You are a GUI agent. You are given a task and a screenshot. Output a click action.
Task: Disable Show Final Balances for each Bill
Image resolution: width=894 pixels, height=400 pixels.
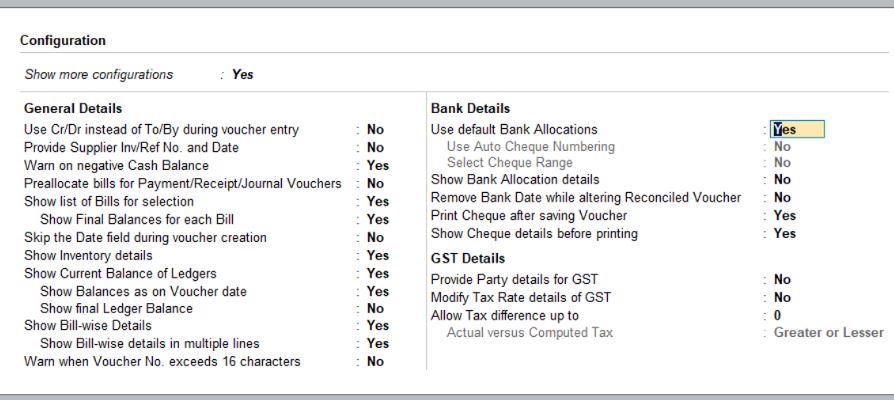377,220
